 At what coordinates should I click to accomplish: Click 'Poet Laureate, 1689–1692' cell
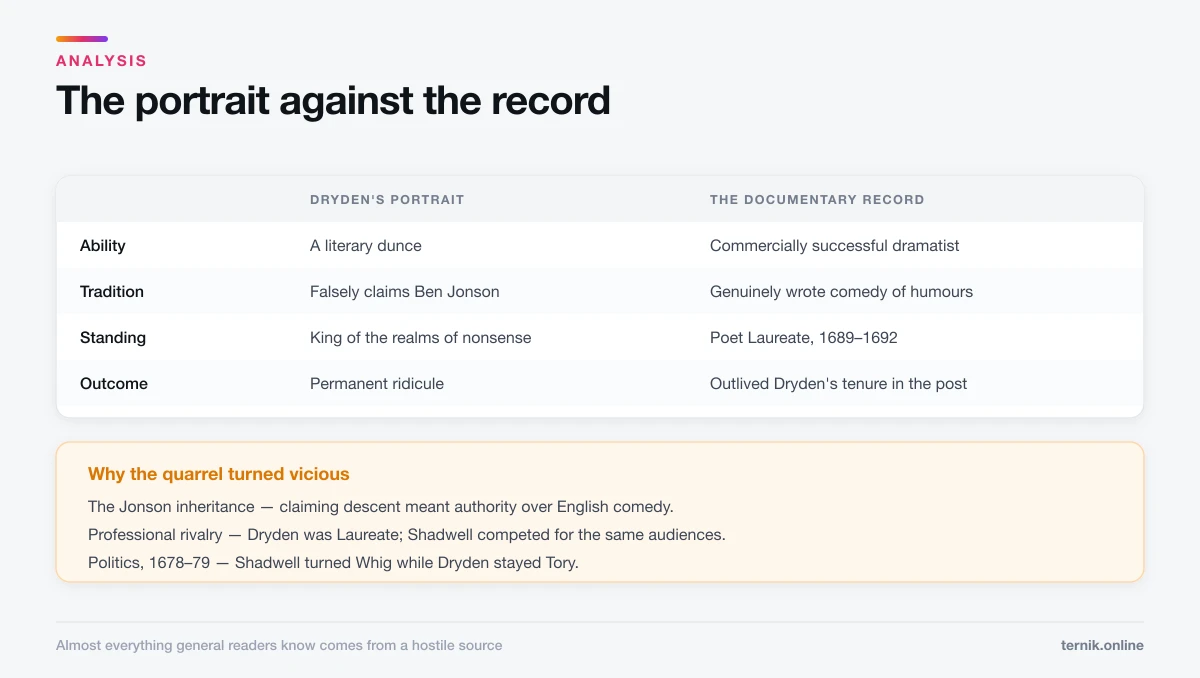pos(804,338)
